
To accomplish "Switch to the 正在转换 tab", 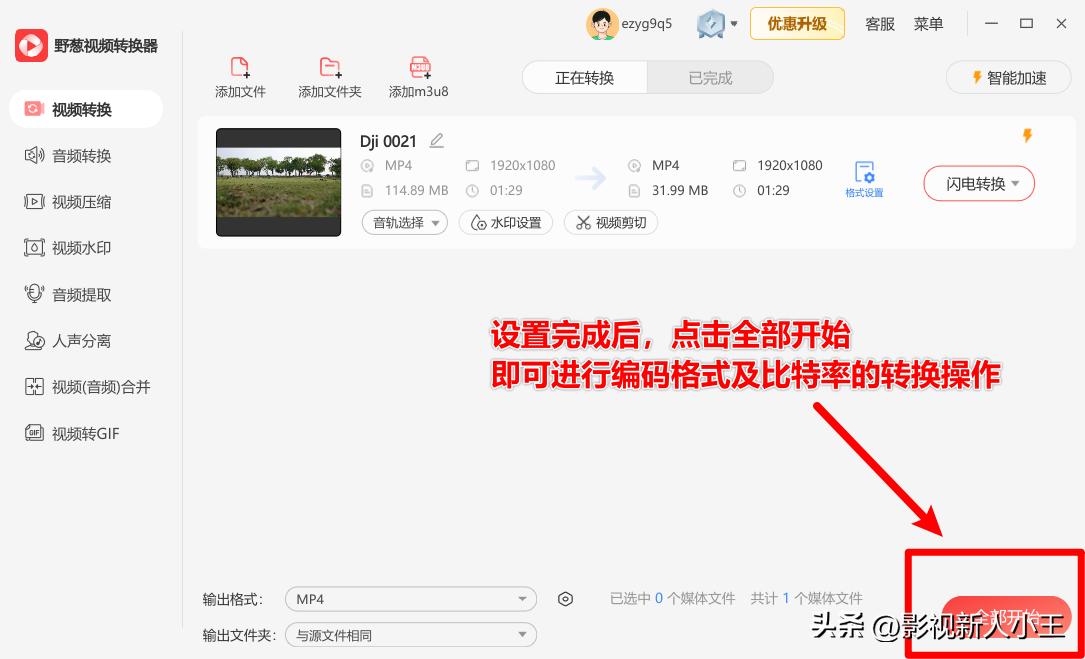I will point(585,78).
